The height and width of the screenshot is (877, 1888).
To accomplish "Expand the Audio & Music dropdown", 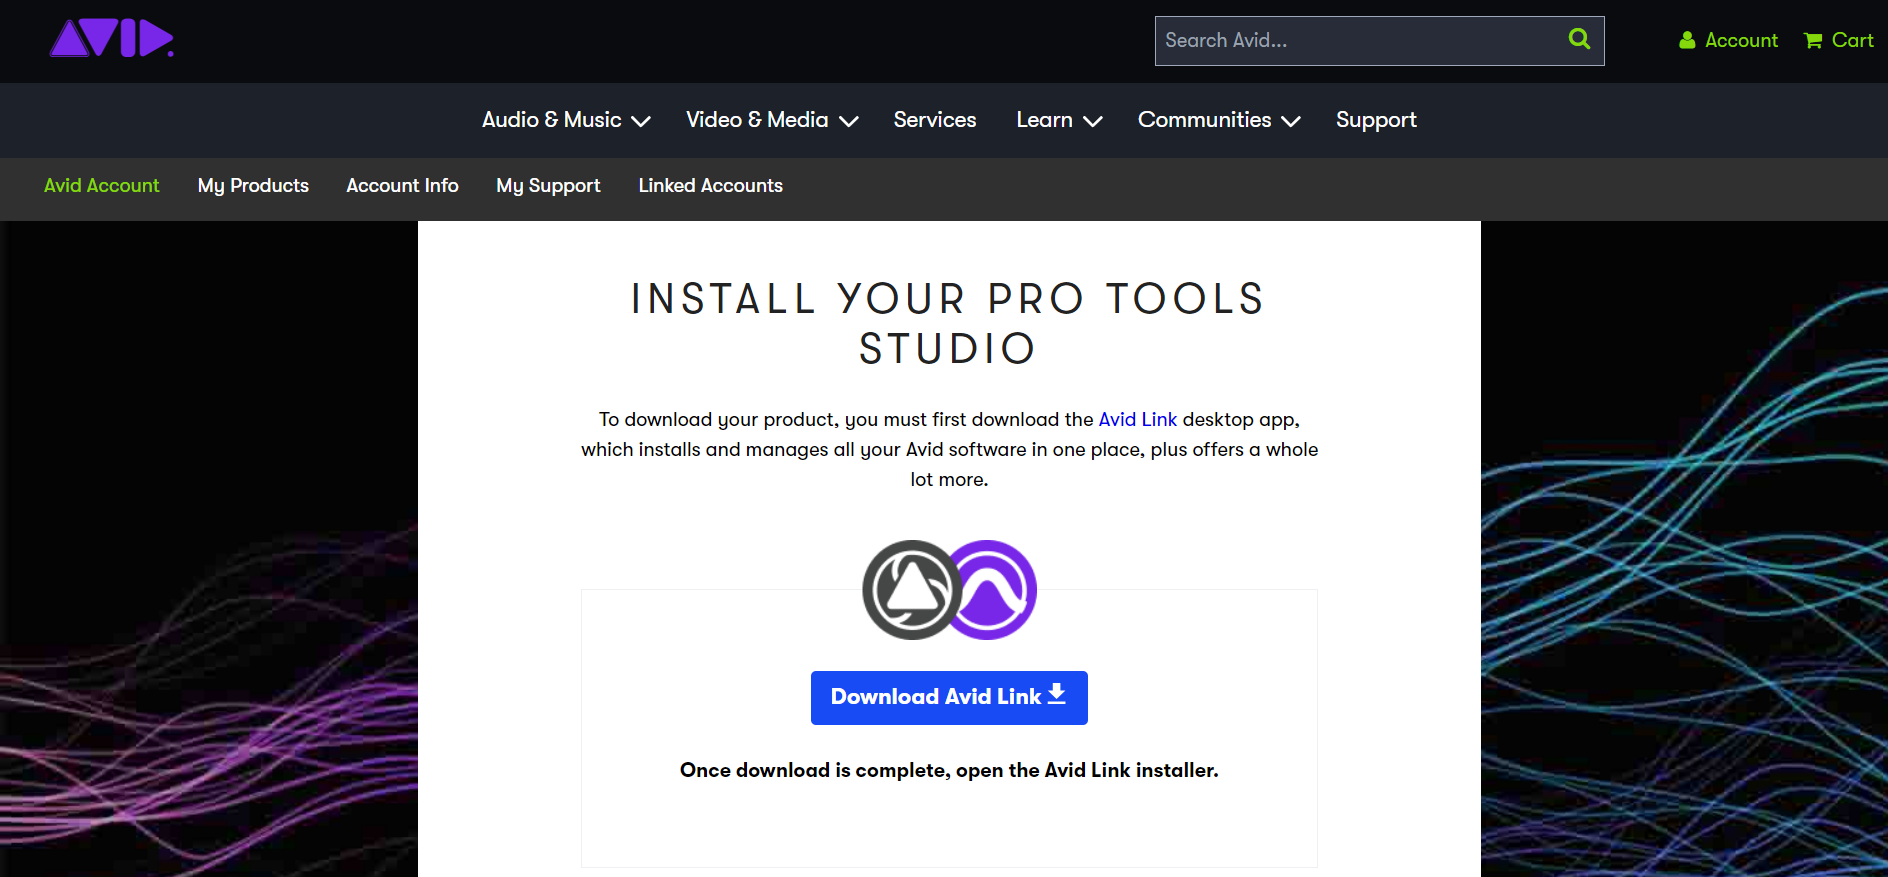I will tap(566, 120).
